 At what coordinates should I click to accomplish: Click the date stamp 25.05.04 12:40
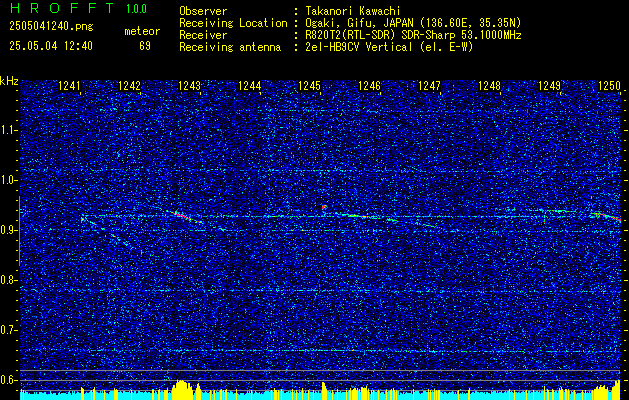tap(51, 46)
